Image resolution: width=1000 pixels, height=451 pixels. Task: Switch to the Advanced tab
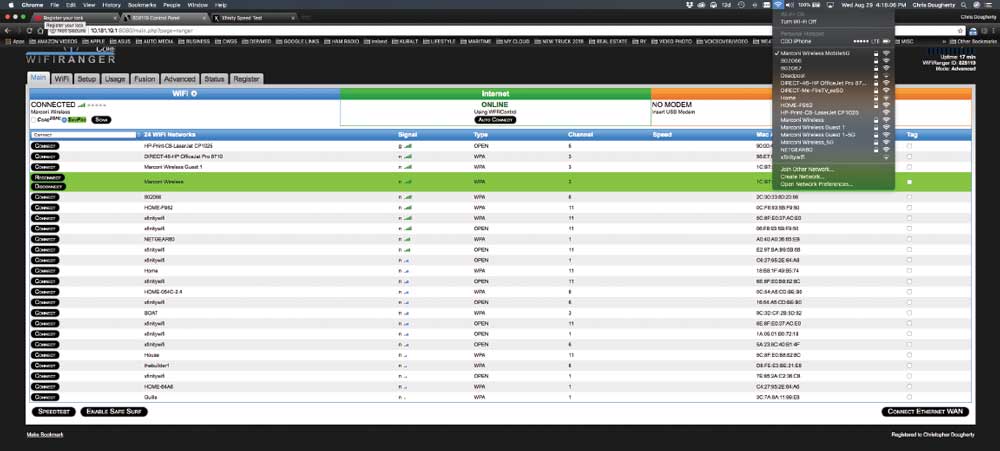pyautogui.click(x=179, y=79)
